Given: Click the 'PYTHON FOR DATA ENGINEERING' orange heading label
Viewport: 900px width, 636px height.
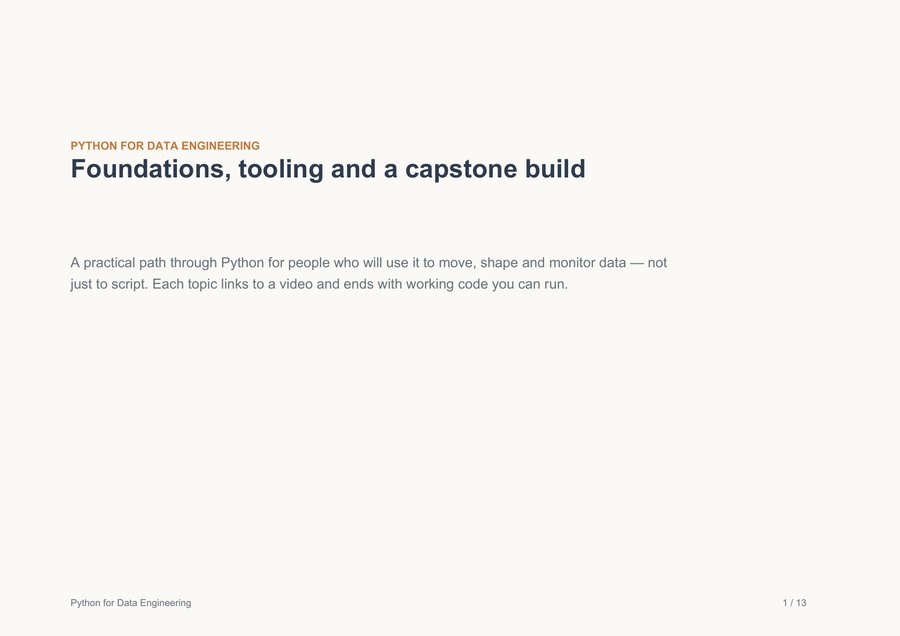Looking at the screenshot, I should [165, 146].
